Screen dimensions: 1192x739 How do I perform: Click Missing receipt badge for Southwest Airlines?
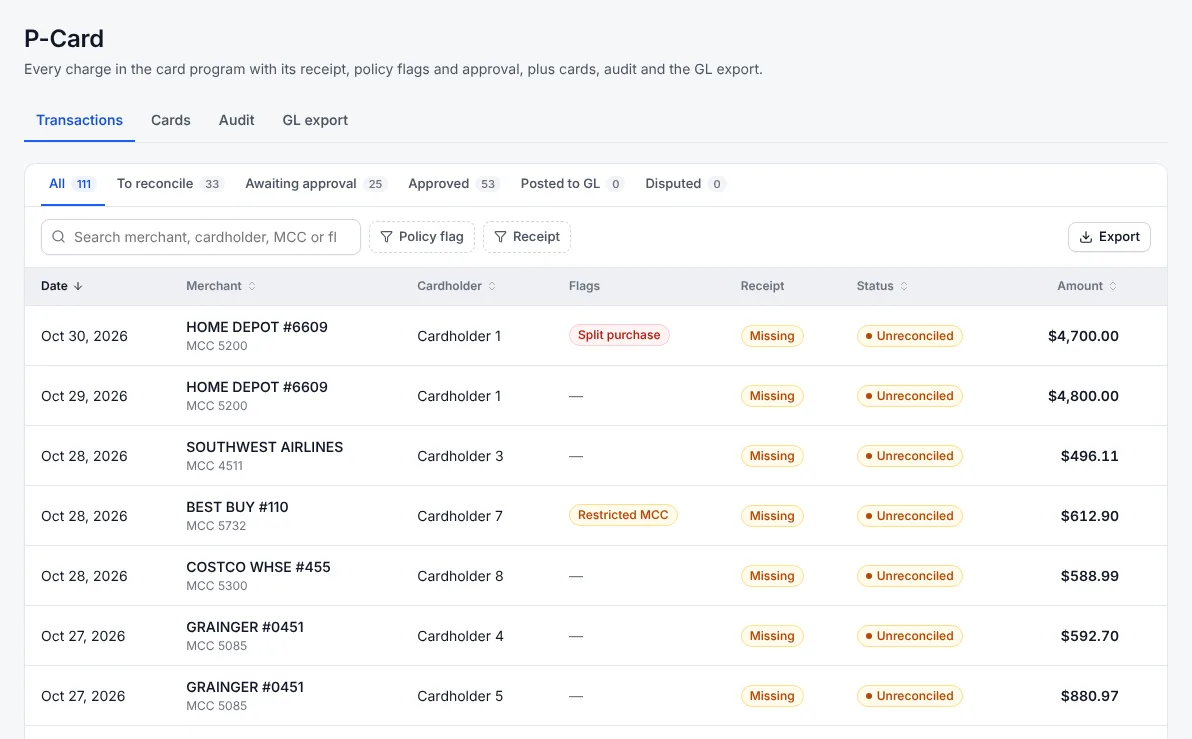coord(772,456)
